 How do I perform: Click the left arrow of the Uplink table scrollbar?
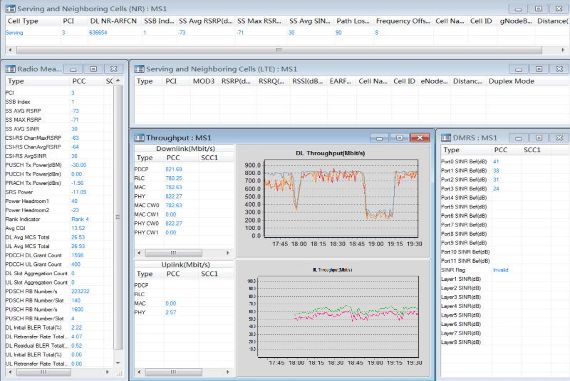139,372
